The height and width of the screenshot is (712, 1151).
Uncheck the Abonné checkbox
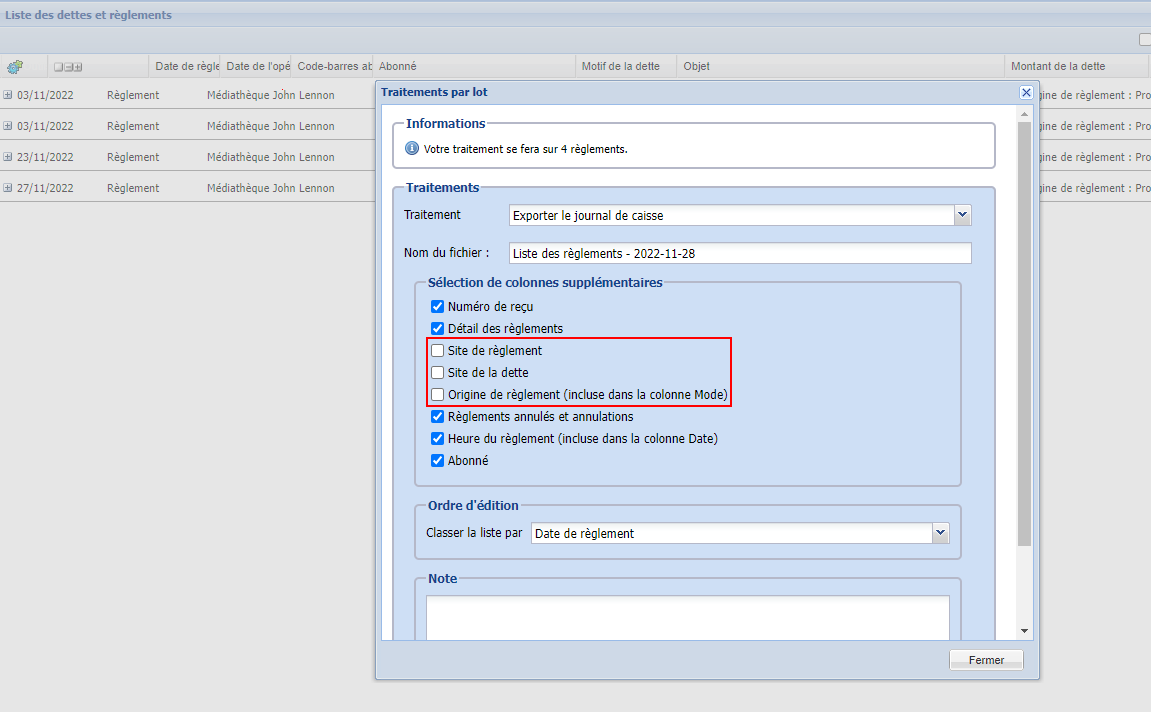pos(437,461)
